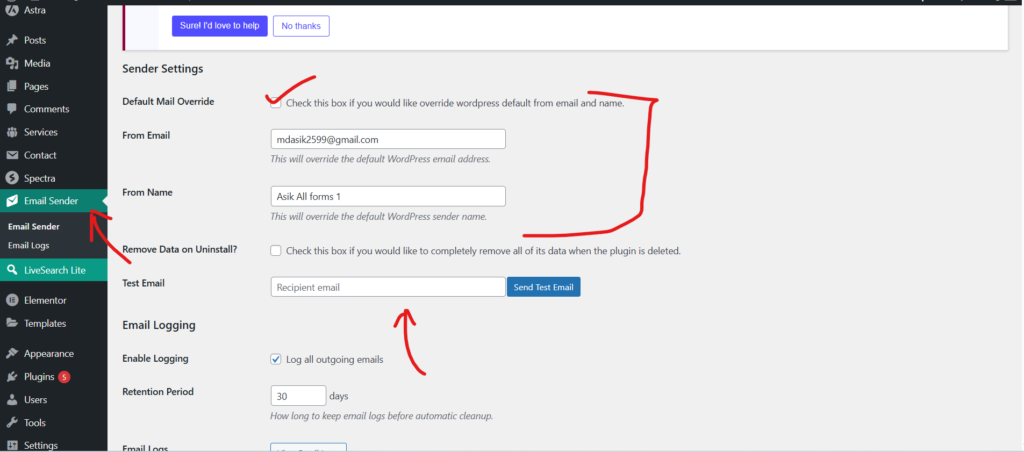Click the Posts pushpin icon

point(11,40)
